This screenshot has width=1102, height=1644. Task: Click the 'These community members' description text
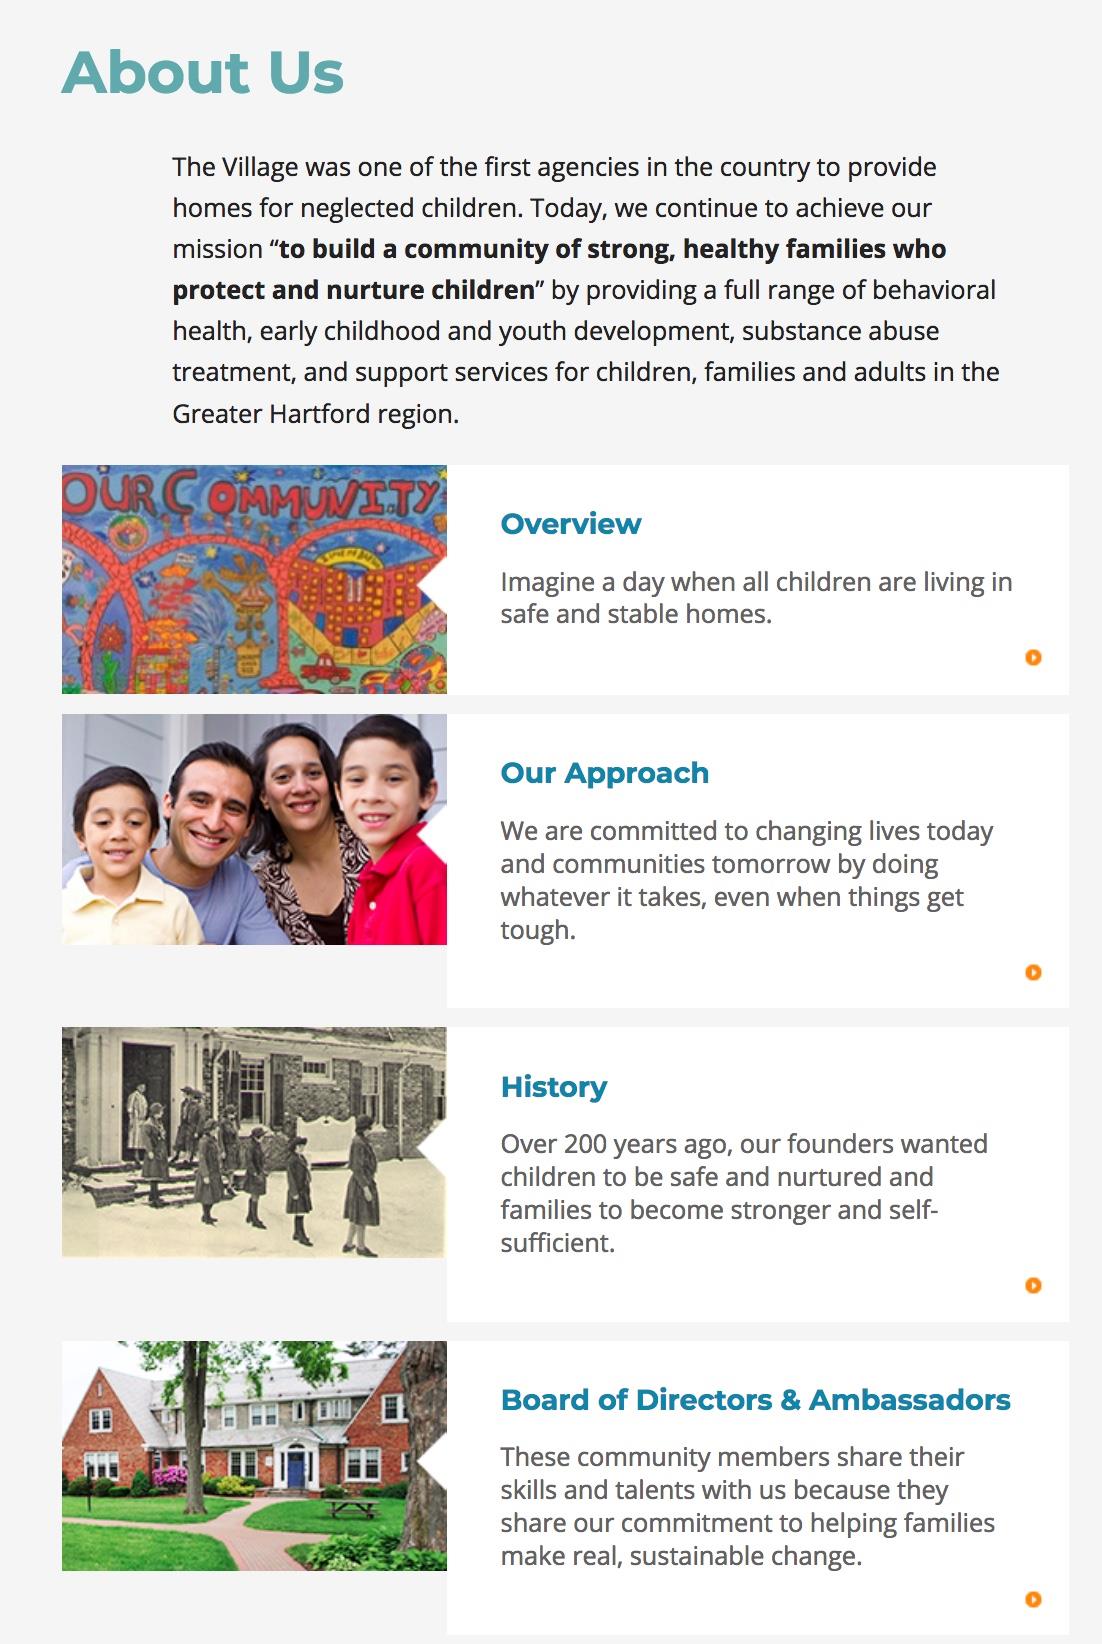tap(747, 1506)
